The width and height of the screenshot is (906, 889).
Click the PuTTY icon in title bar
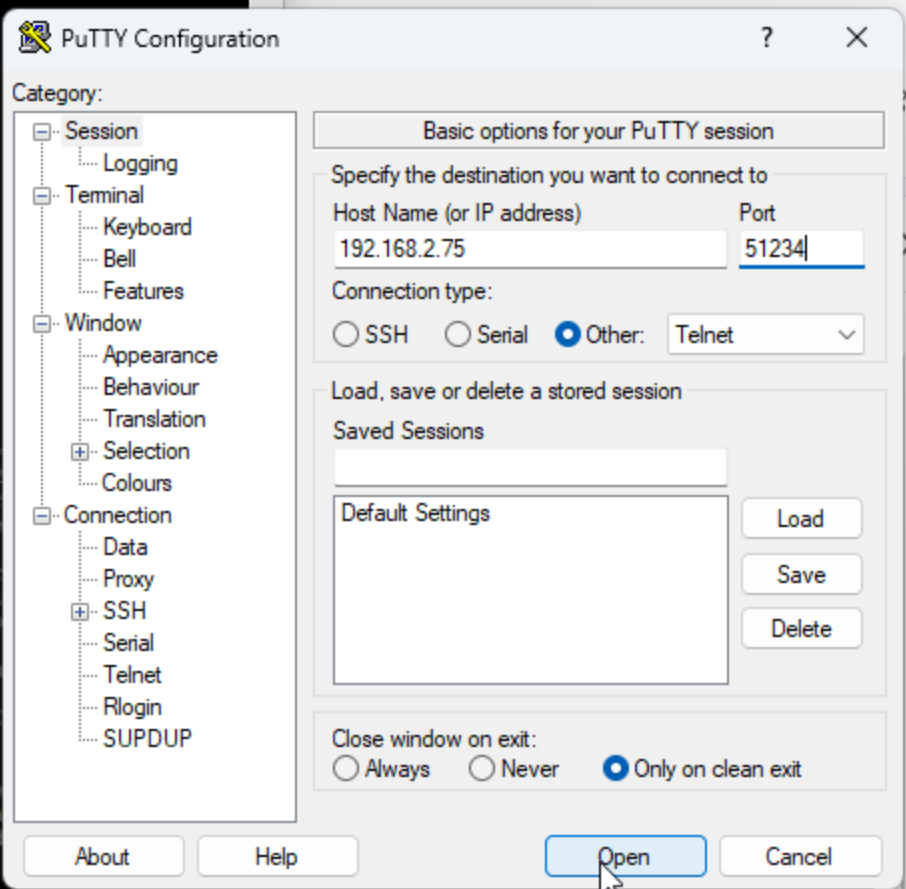pos(35,39)
